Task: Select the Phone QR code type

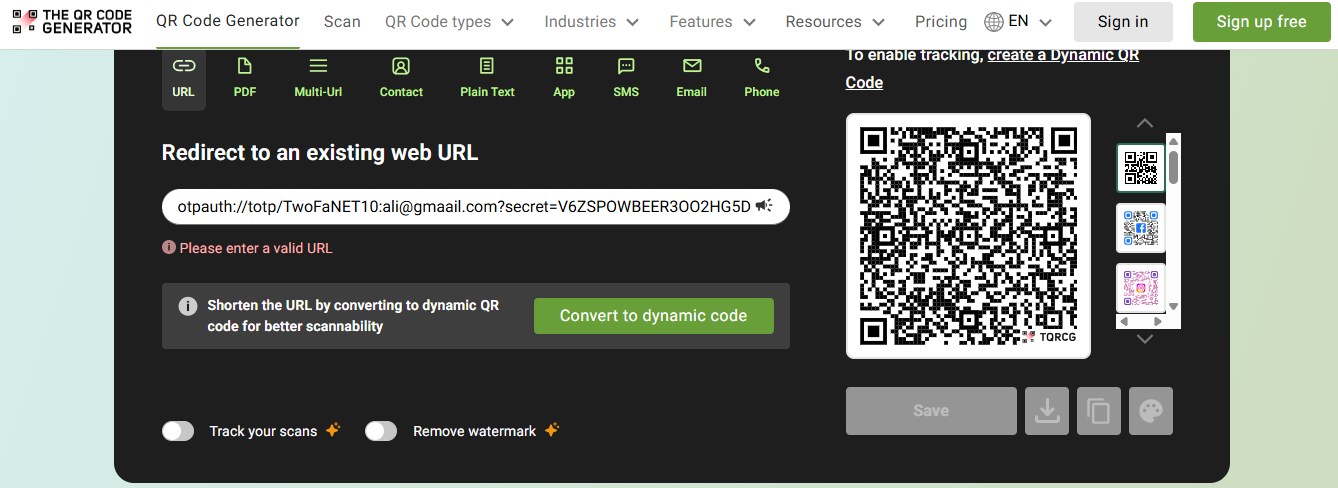Action: coord(761,78)
